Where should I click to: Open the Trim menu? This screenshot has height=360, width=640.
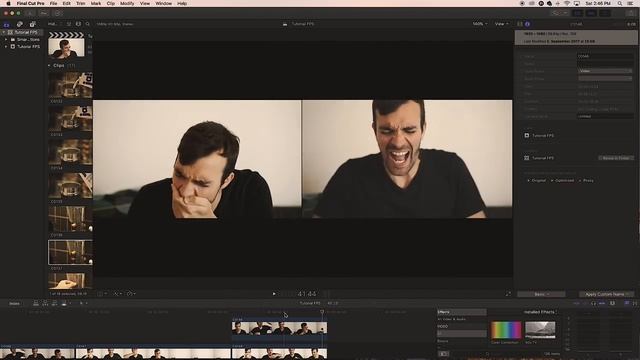point(81,3)
